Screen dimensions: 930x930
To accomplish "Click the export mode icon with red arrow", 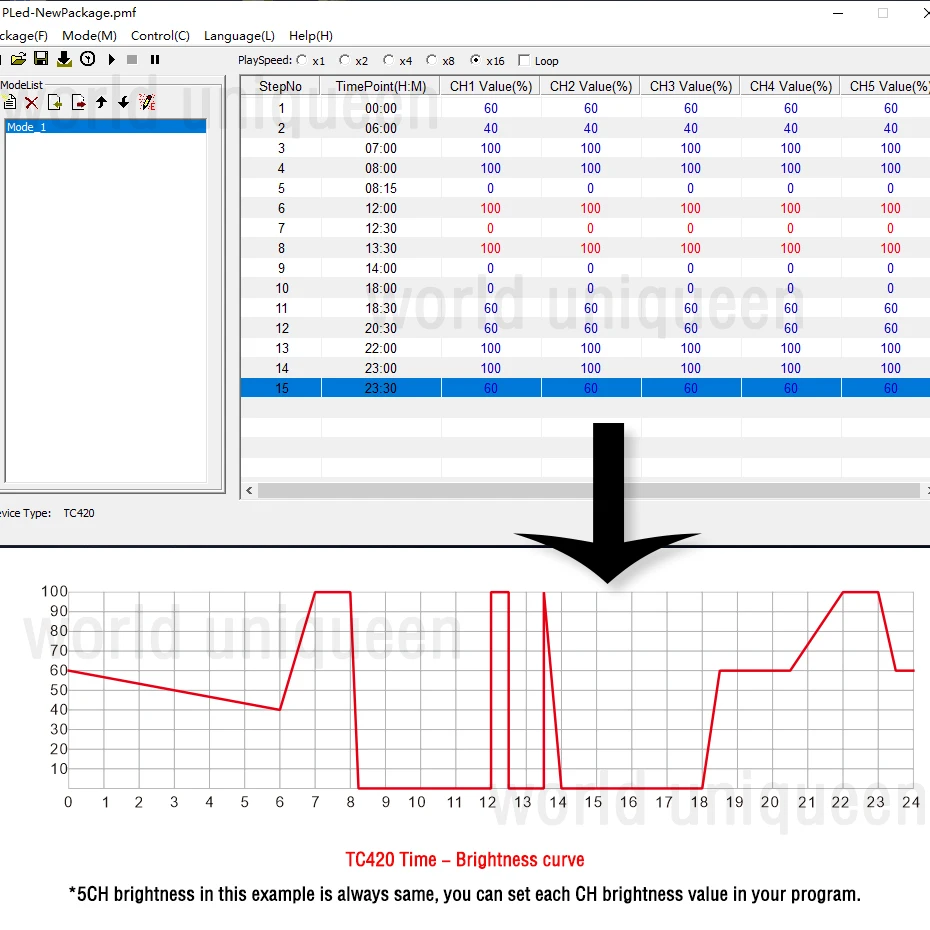I will click(78, 103).
